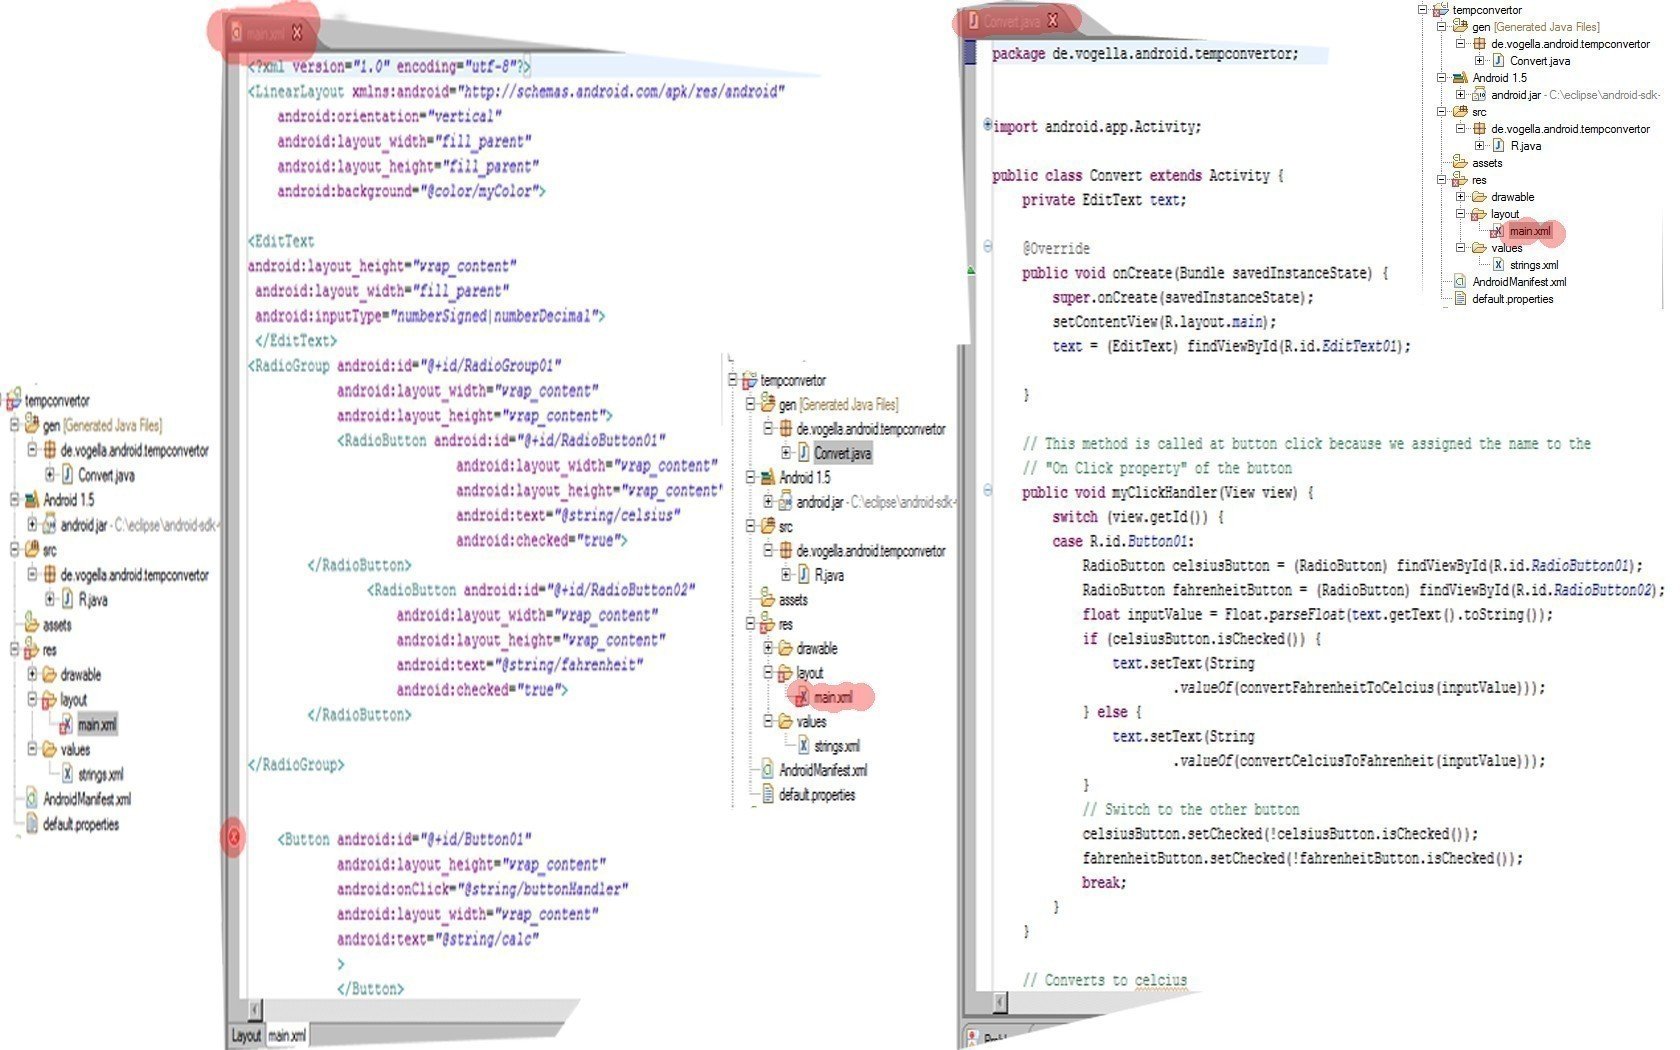The width and height of the screenshot is (1680, 1050).
Task: Click android:onClick attribute line in XML editor
Action: tap(482, 889)
